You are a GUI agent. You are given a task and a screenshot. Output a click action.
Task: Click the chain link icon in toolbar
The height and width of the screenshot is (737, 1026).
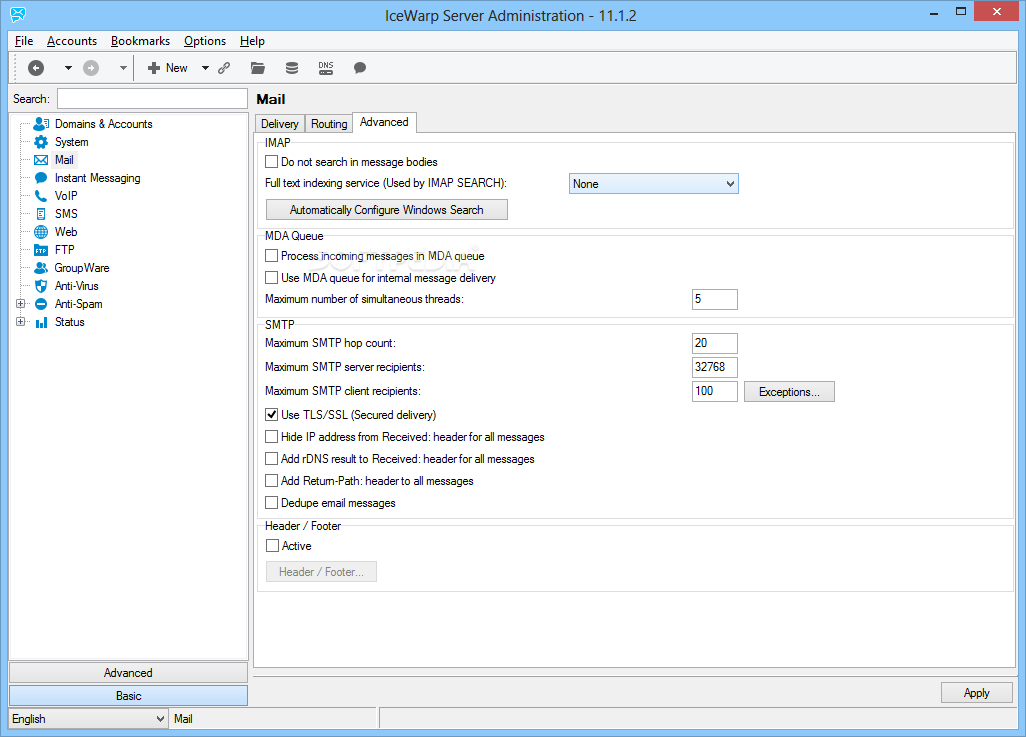click(x=224, y=68)
